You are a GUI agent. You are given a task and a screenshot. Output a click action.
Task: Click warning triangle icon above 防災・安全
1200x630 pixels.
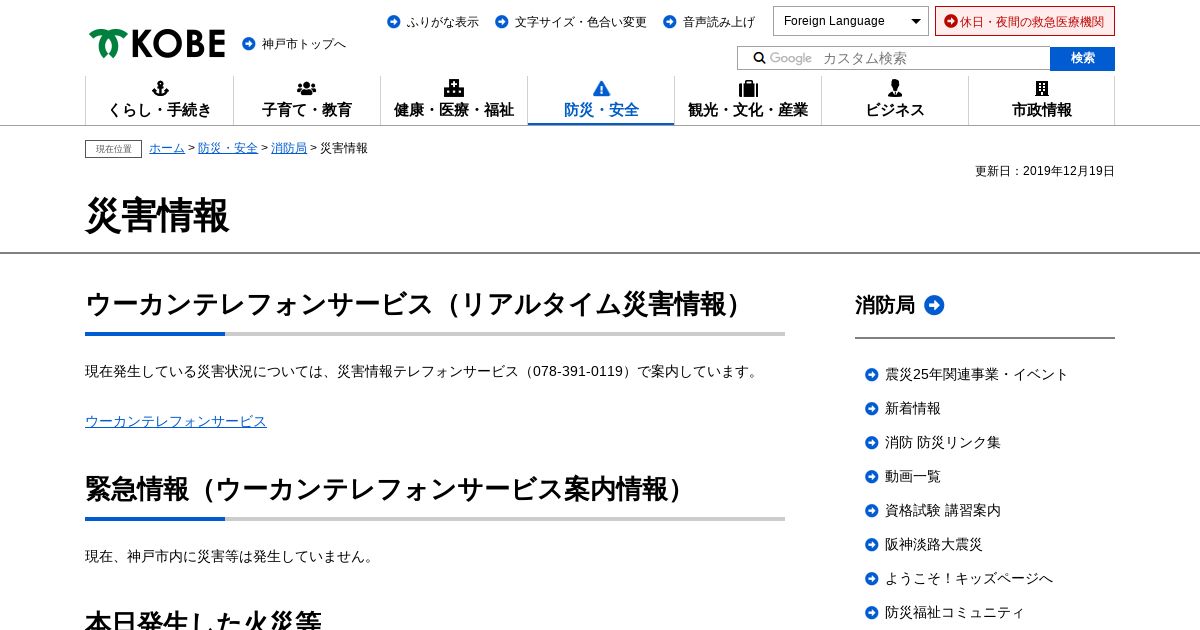[601, 88]
